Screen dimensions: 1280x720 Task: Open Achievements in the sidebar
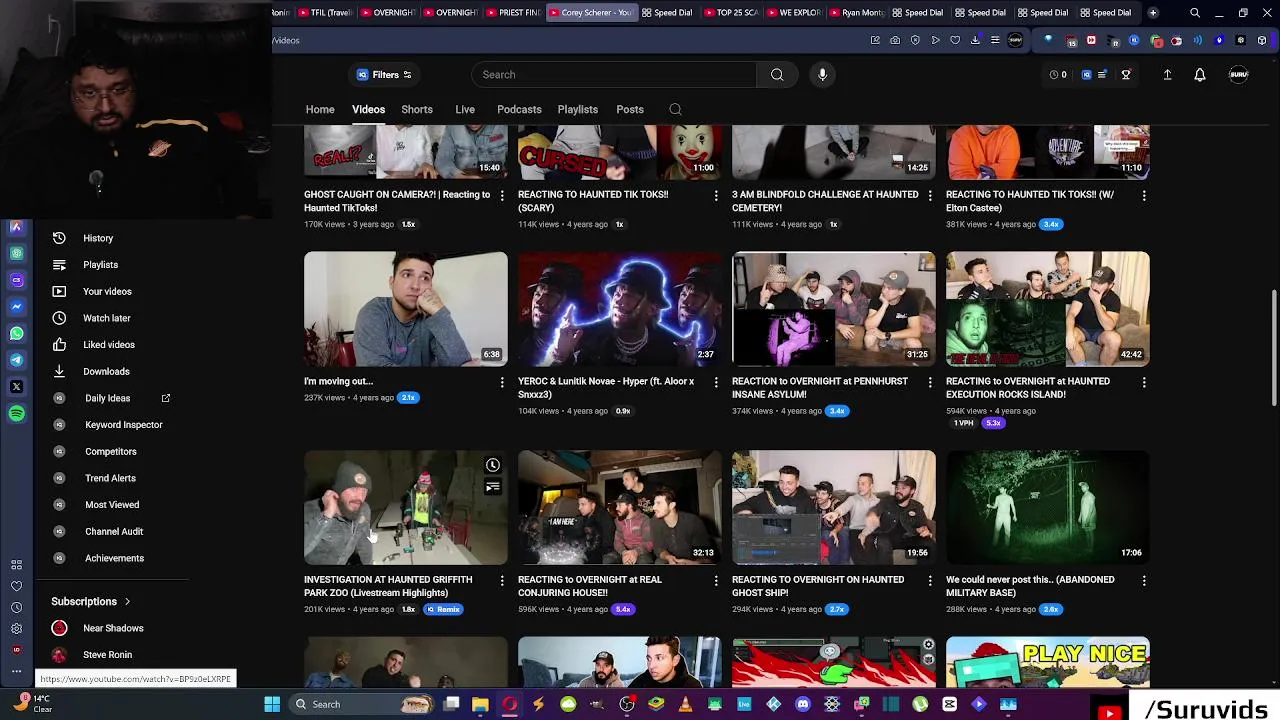[113, 558]
